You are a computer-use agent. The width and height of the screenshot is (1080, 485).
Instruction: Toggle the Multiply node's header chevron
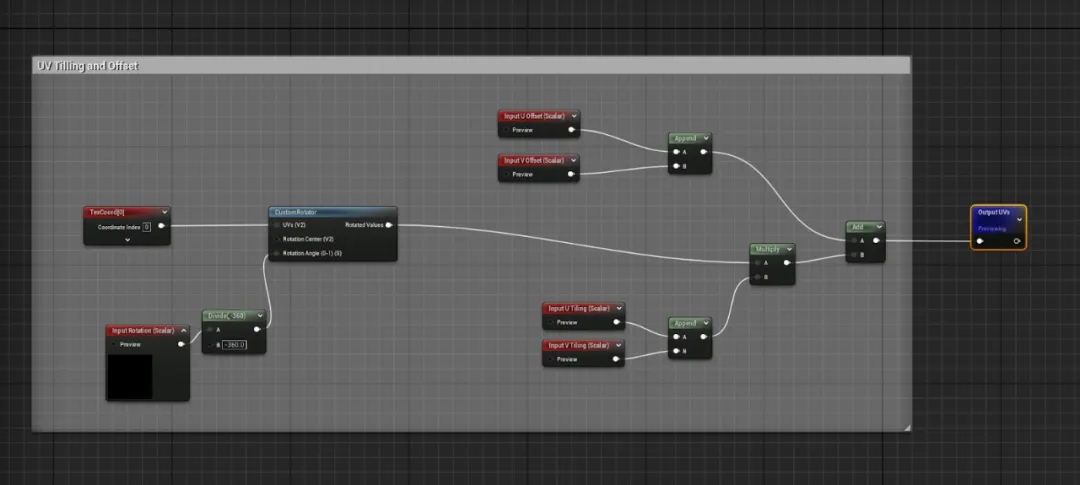(788, 249)
